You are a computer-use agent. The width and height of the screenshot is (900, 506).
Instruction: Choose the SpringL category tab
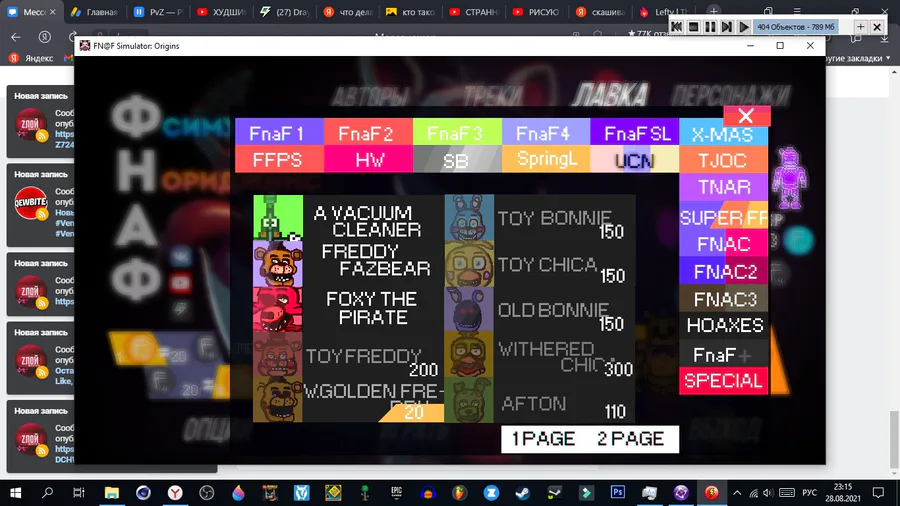(x=546, y=159)
